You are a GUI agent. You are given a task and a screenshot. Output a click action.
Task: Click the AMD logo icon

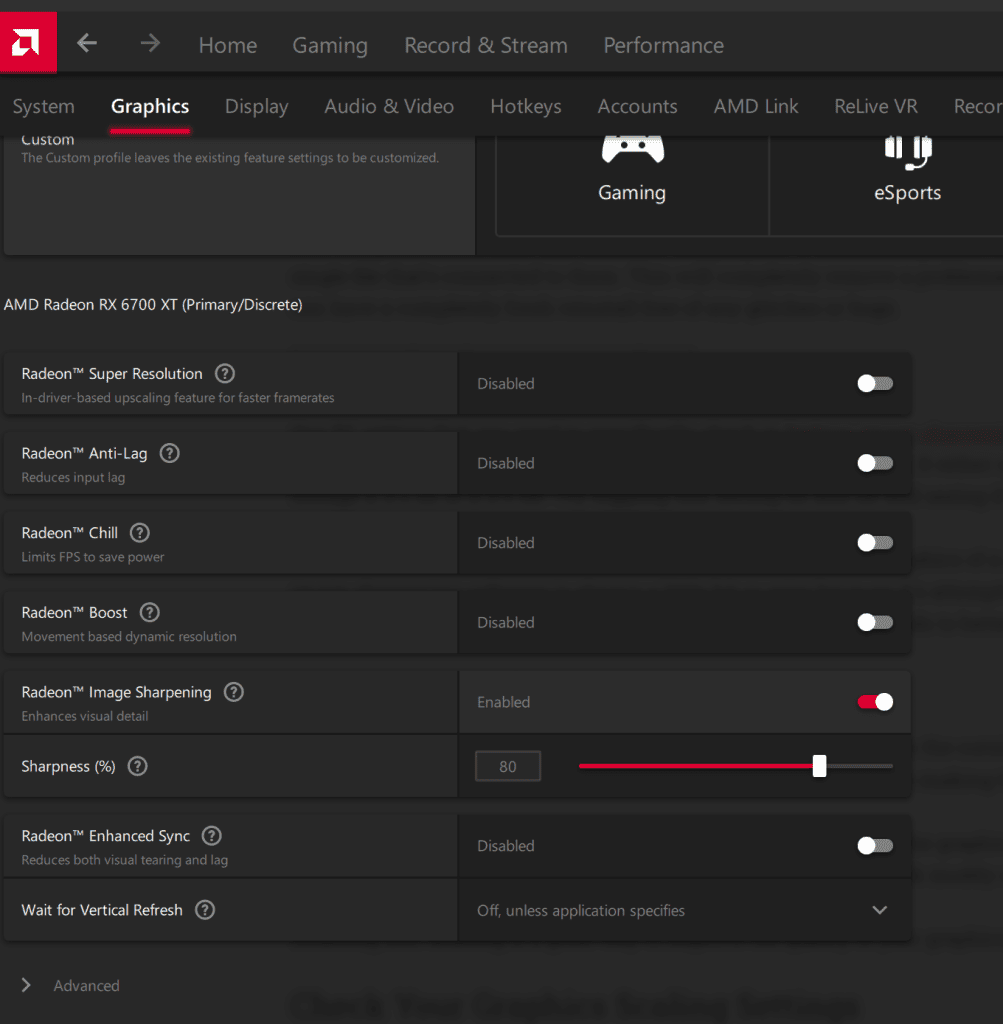(28, 42)
